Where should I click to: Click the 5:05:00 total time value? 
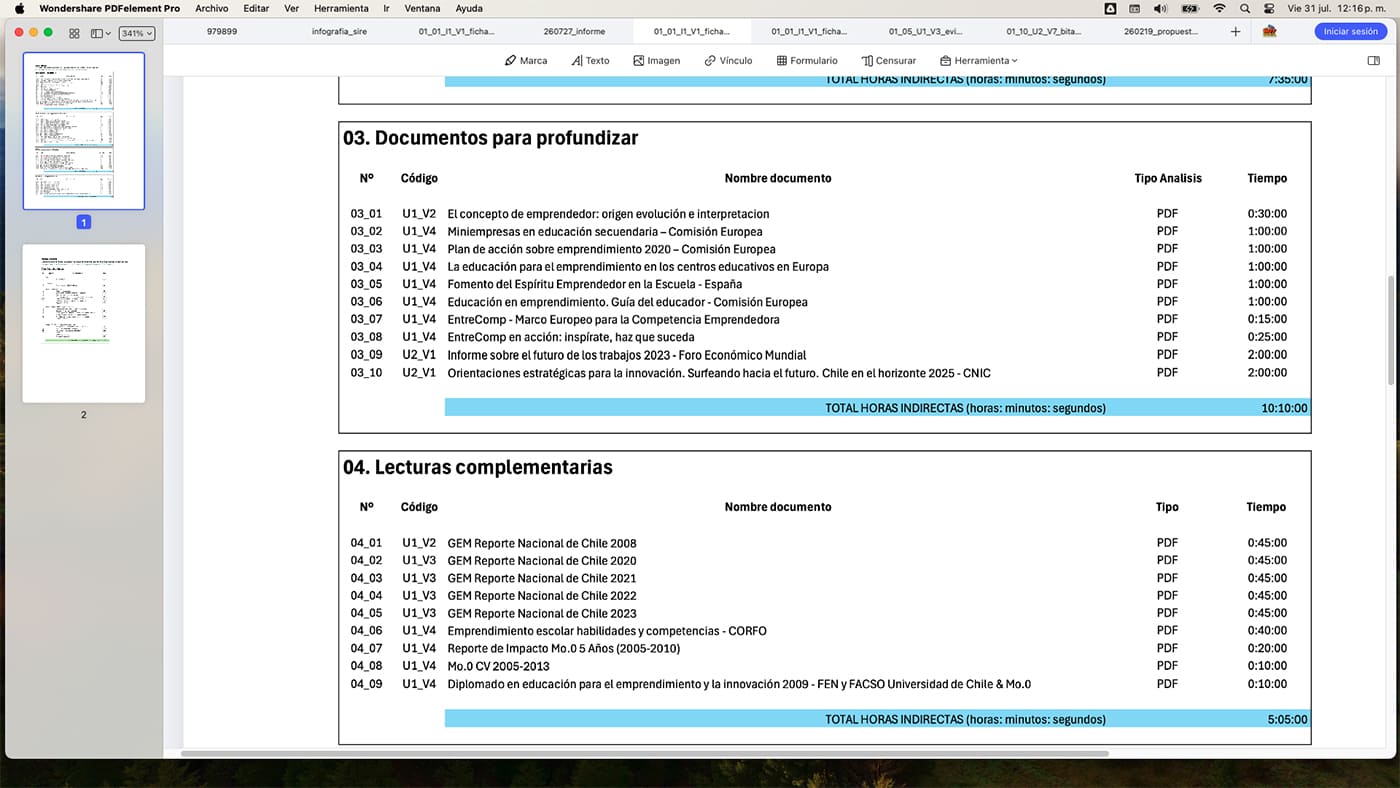1287,719
